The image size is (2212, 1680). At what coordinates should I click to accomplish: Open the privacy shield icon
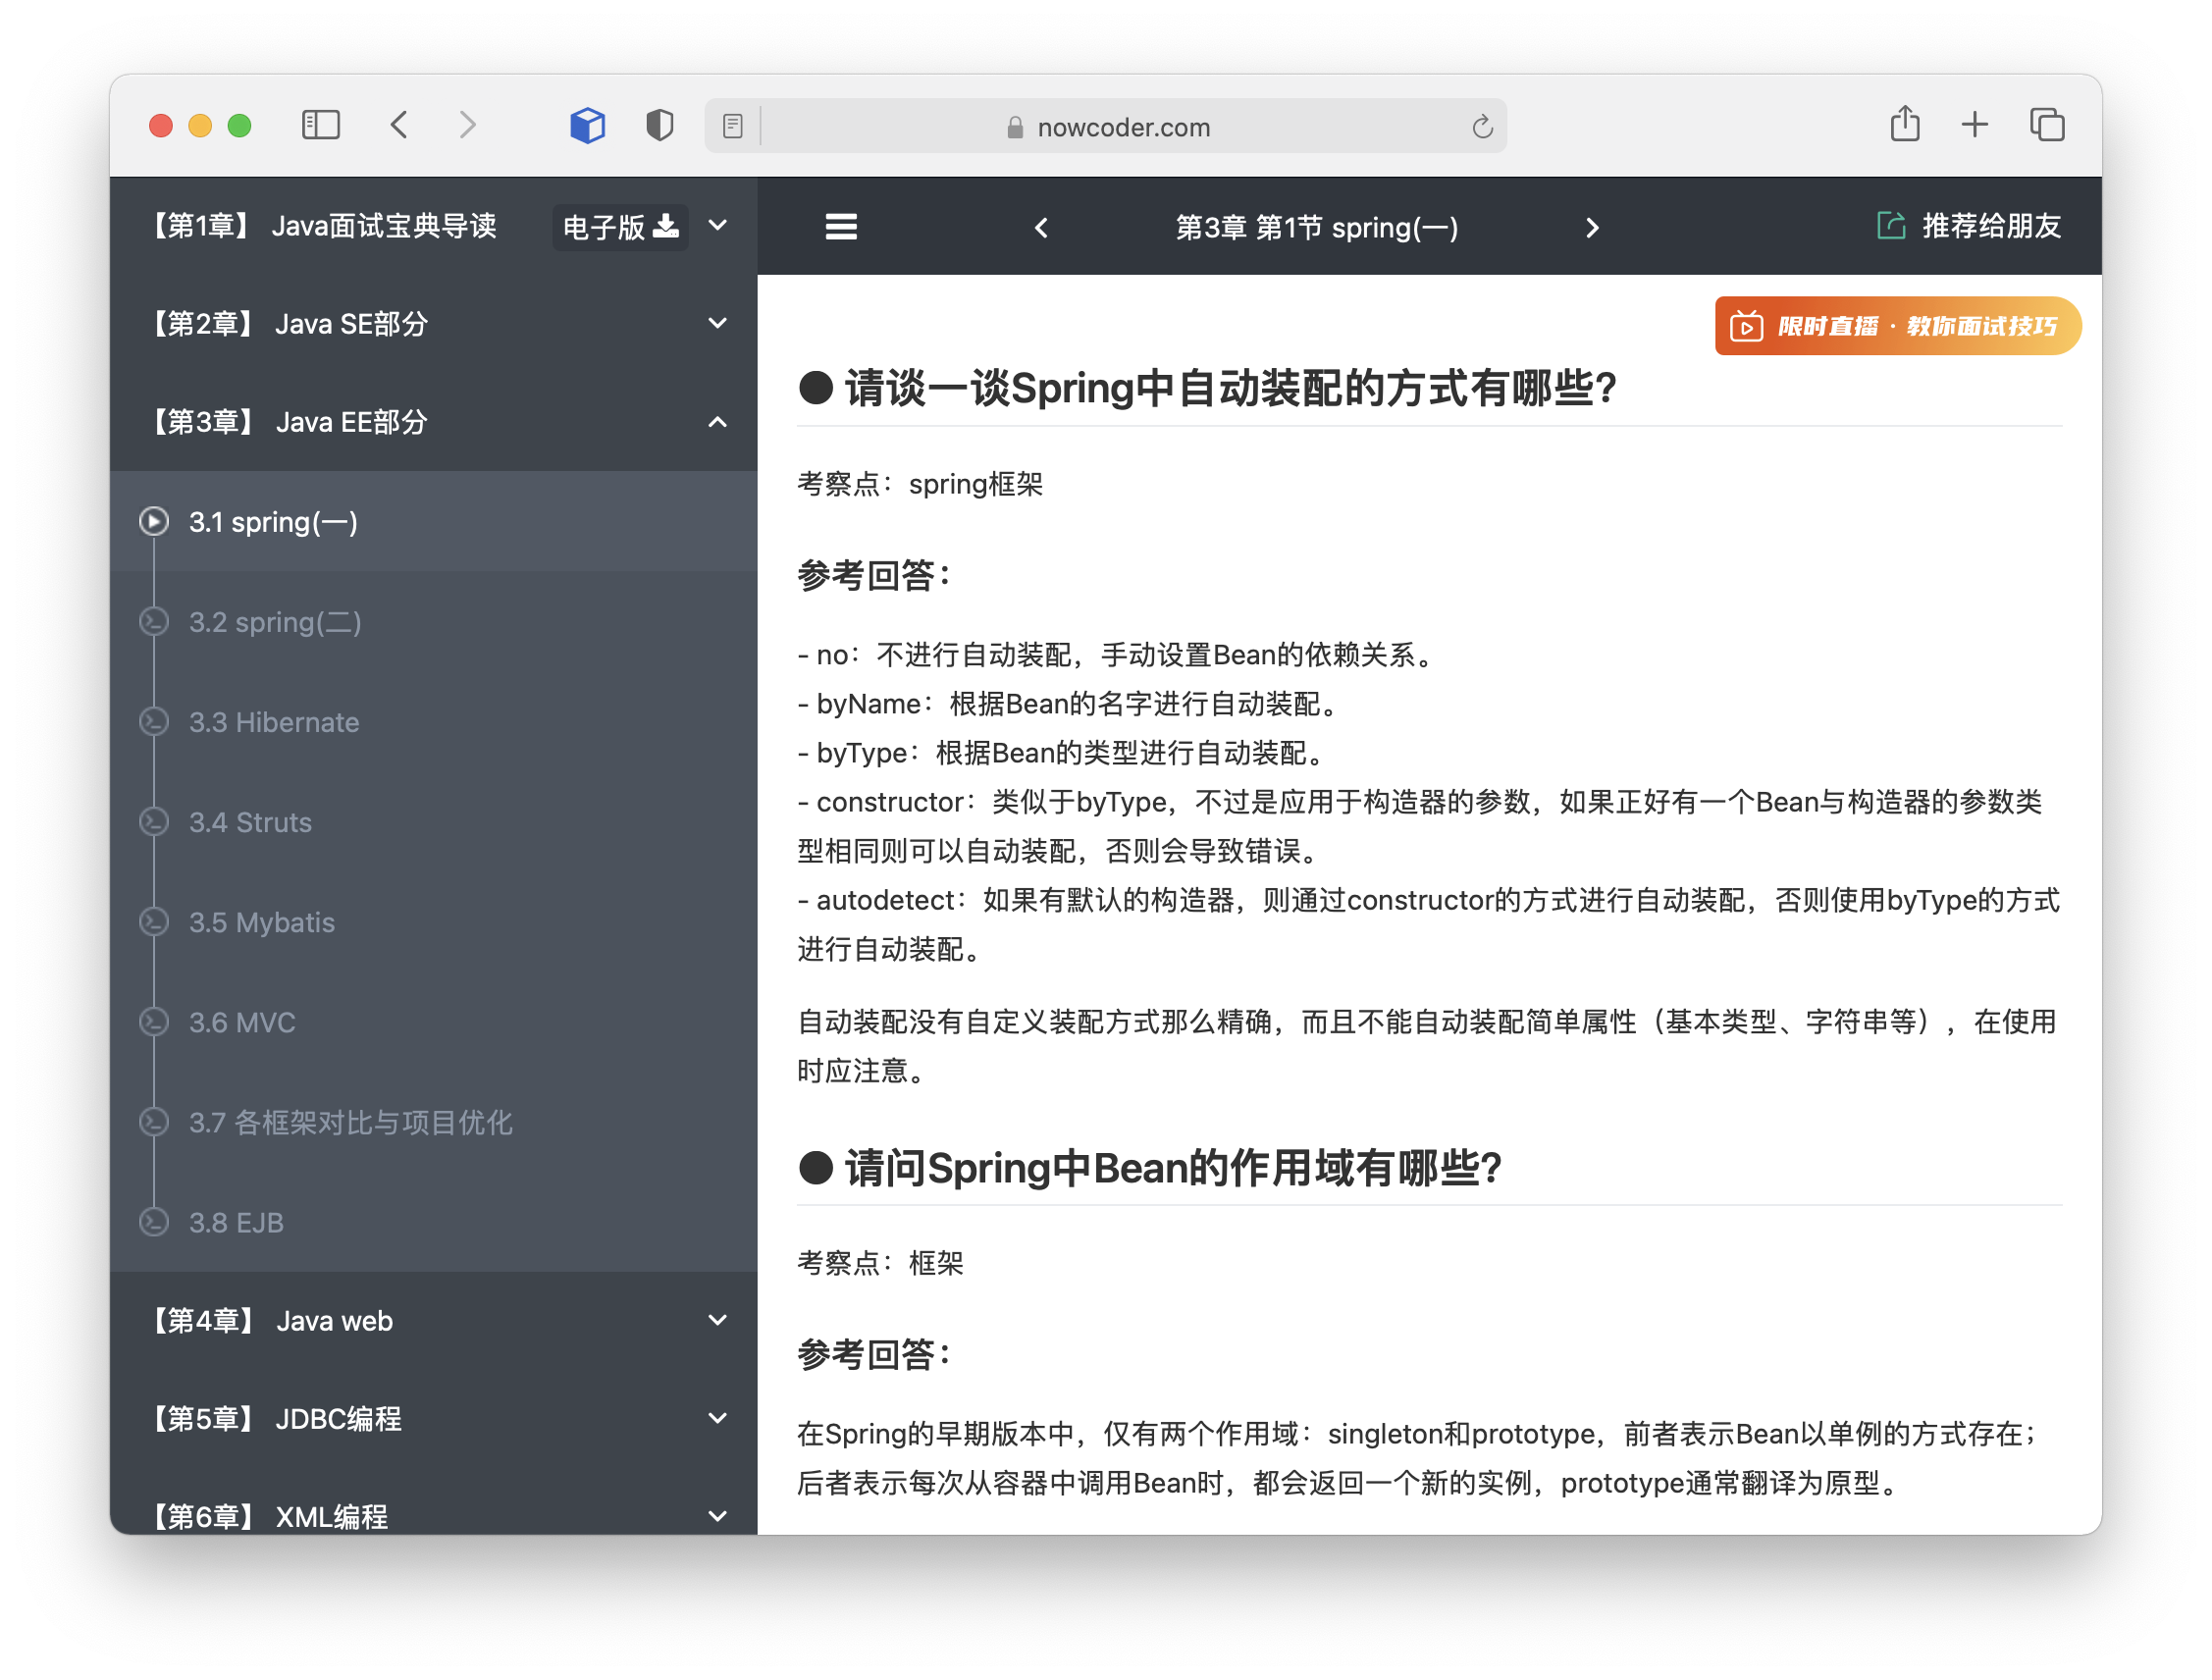pyautogui.click(x=660, y=125)
